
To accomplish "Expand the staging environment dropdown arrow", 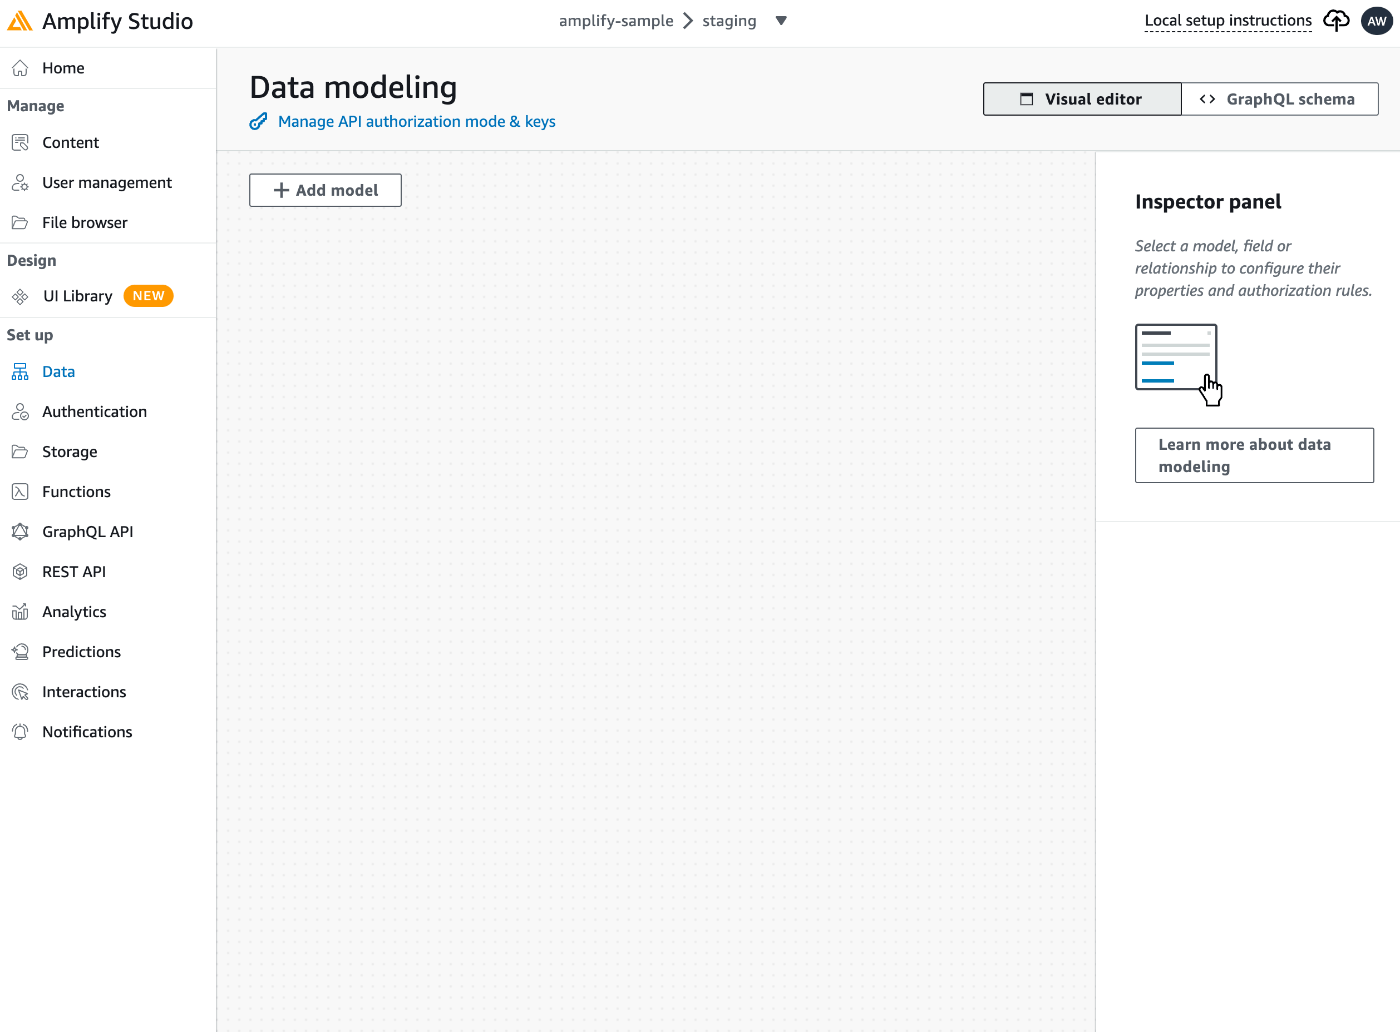I will (781, 21).
